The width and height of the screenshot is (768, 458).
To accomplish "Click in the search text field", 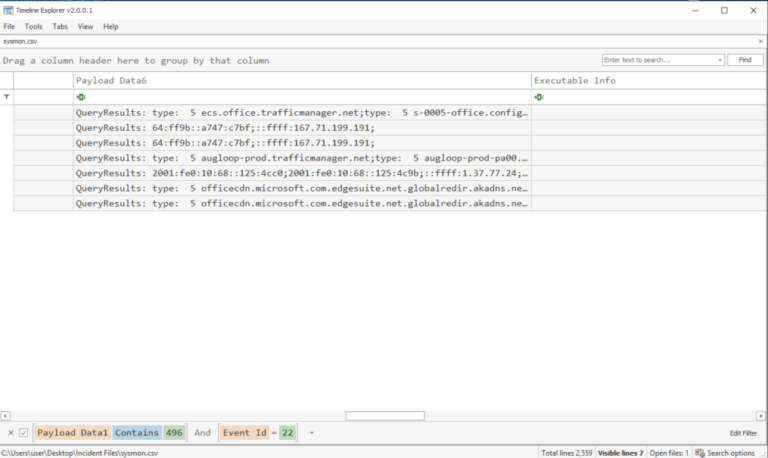I will 658,60.
